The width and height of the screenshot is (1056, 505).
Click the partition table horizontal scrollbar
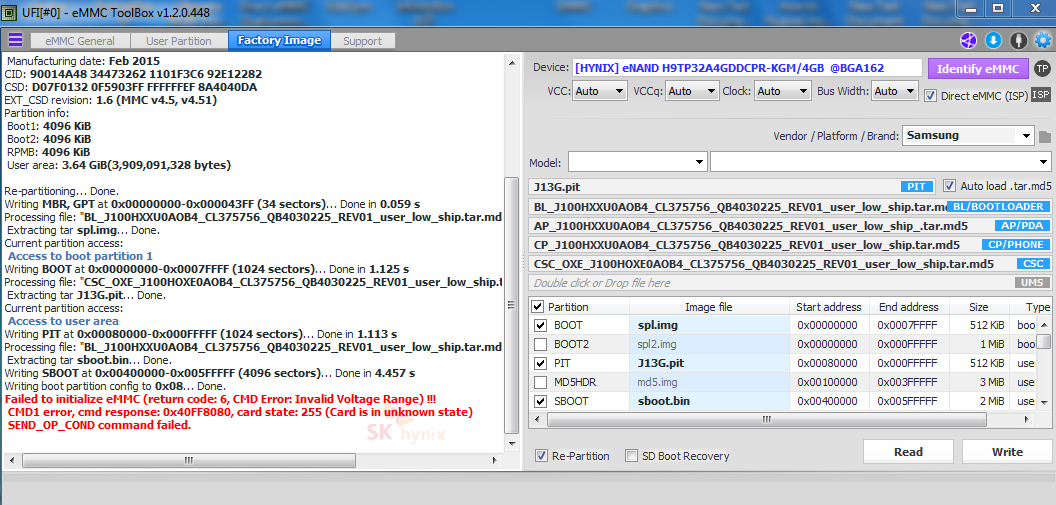pos(766,419)
